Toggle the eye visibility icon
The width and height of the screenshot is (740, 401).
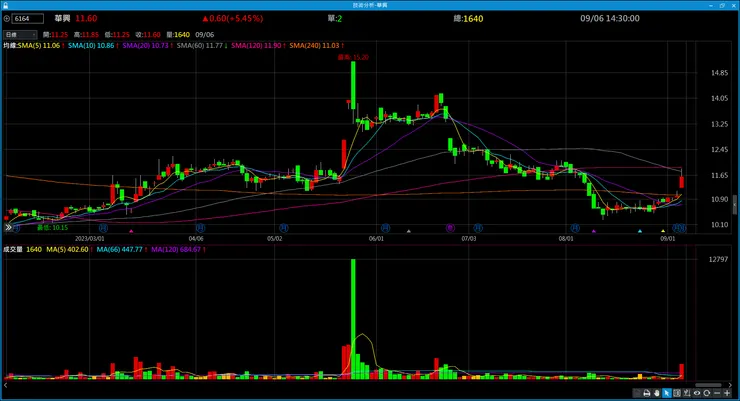(697, 393)
